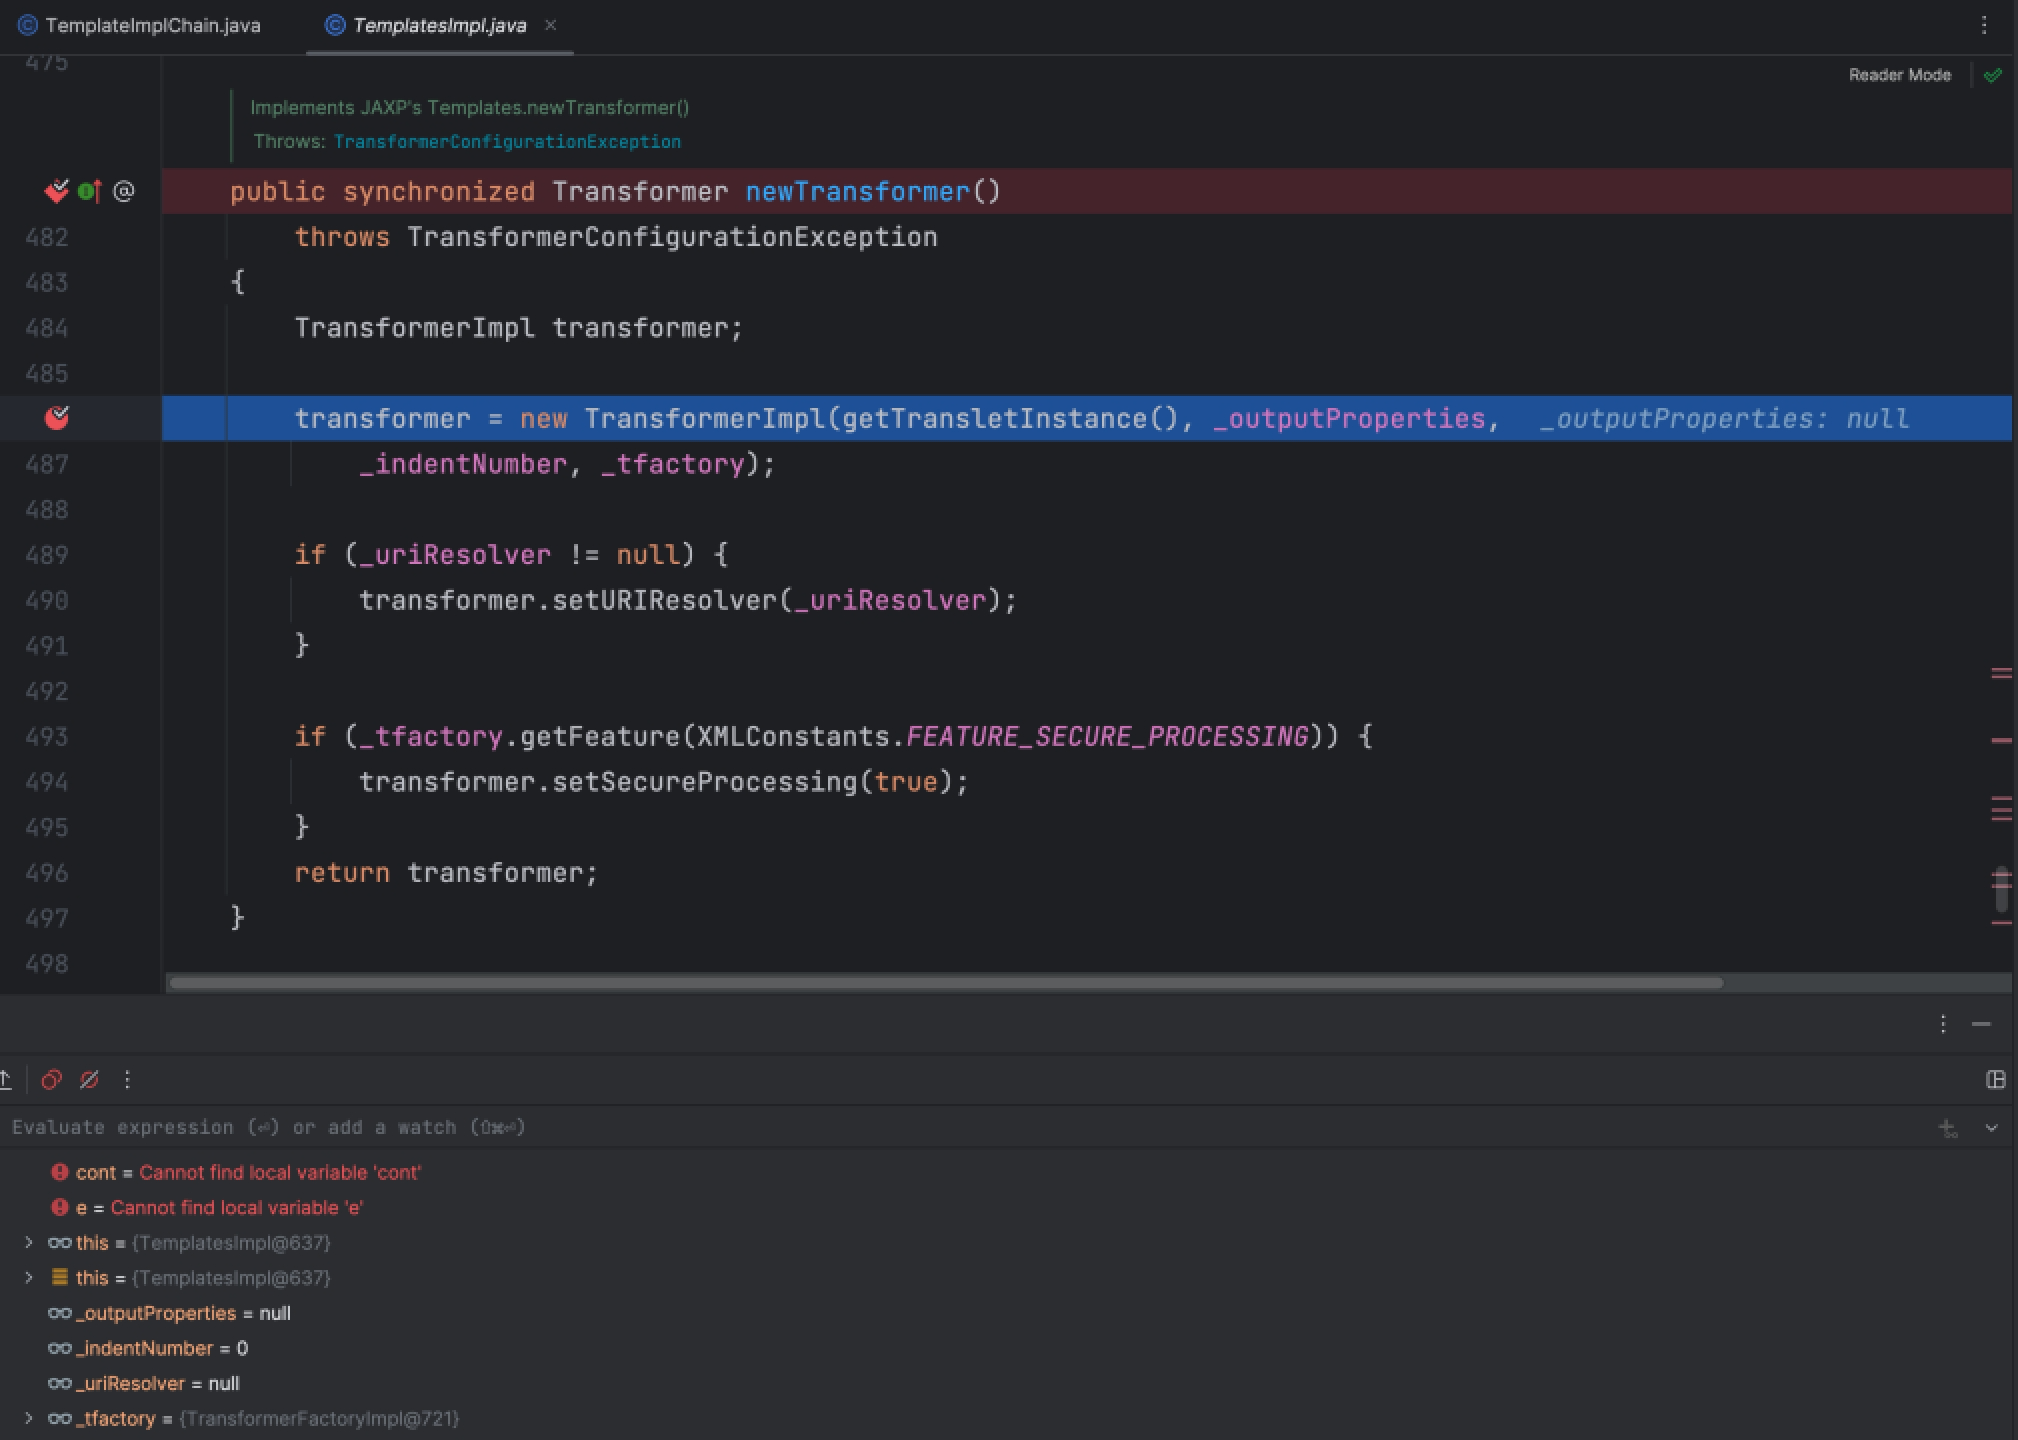Screen dimensions: 2018x1440
Task: Open editor tabs options menu
Action: tap(1984, 26)
